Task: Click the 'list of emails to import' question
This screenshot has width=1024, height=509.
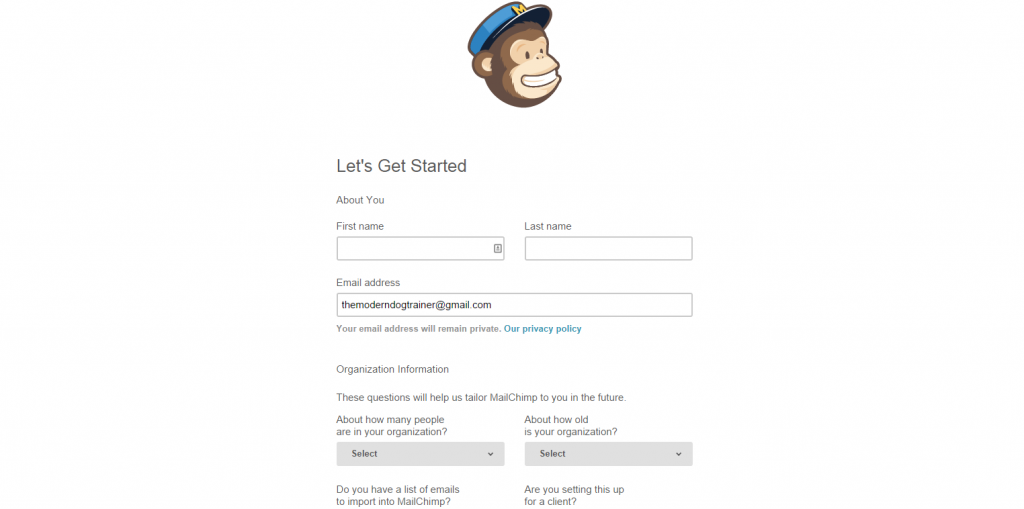Action: tap(398, 496)
